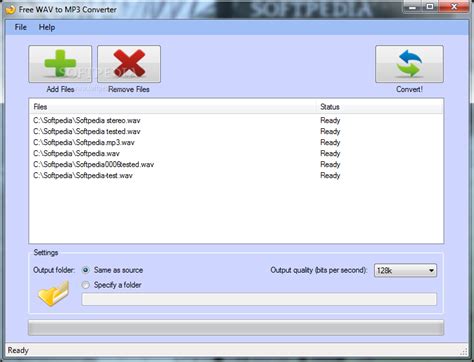Image resolution: width=474 pixels, height=362 pixels.
Task: Click the green plus Add Files icon
Action: point(60,64)
